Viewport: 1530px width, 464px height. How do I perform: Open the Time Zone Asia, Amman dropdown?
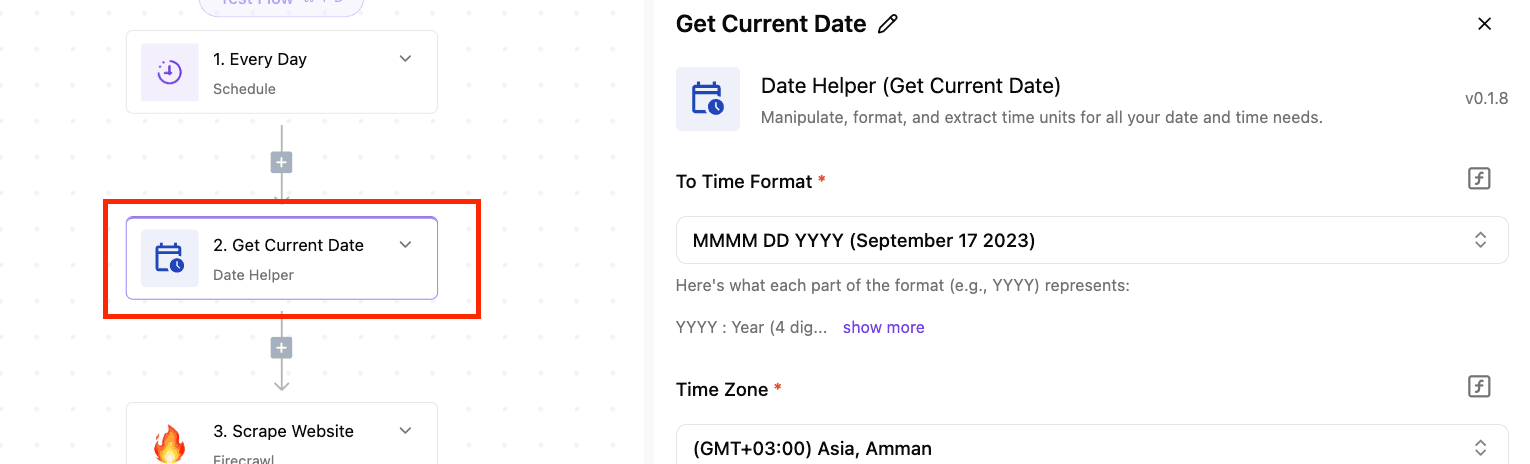click(1092, 445)
